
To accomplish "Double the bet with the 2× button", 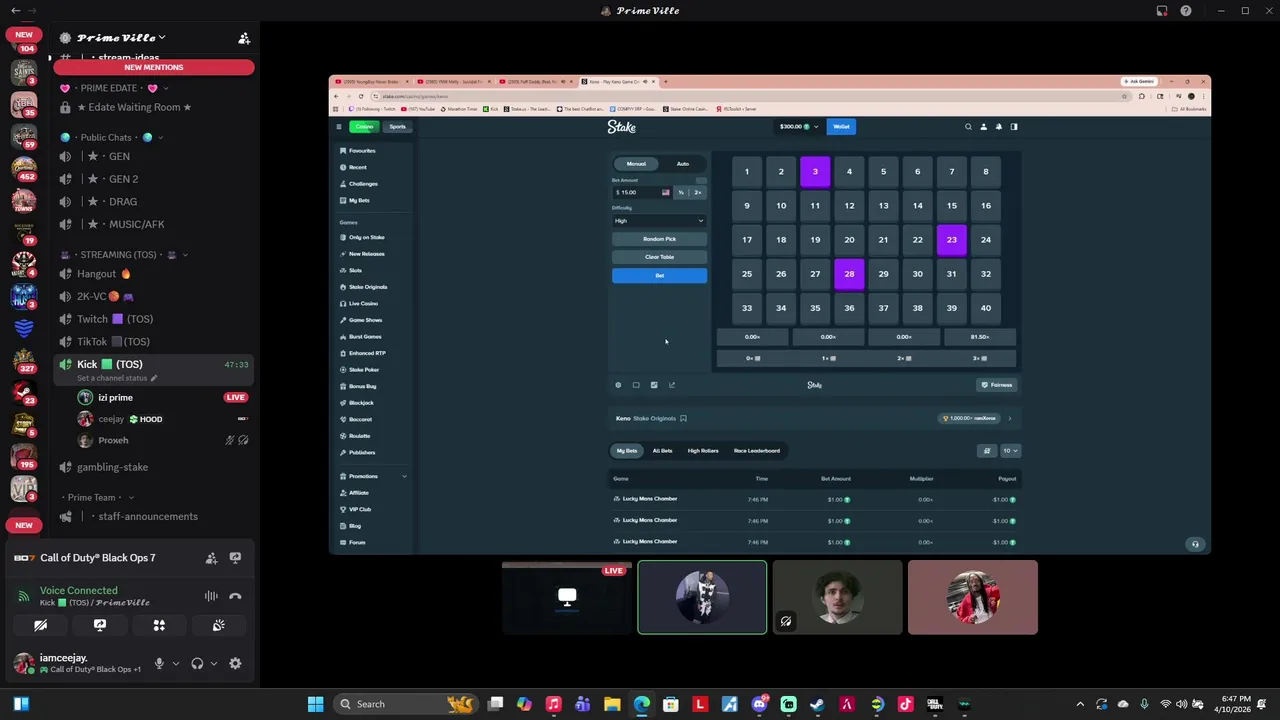I will point(698,192).
